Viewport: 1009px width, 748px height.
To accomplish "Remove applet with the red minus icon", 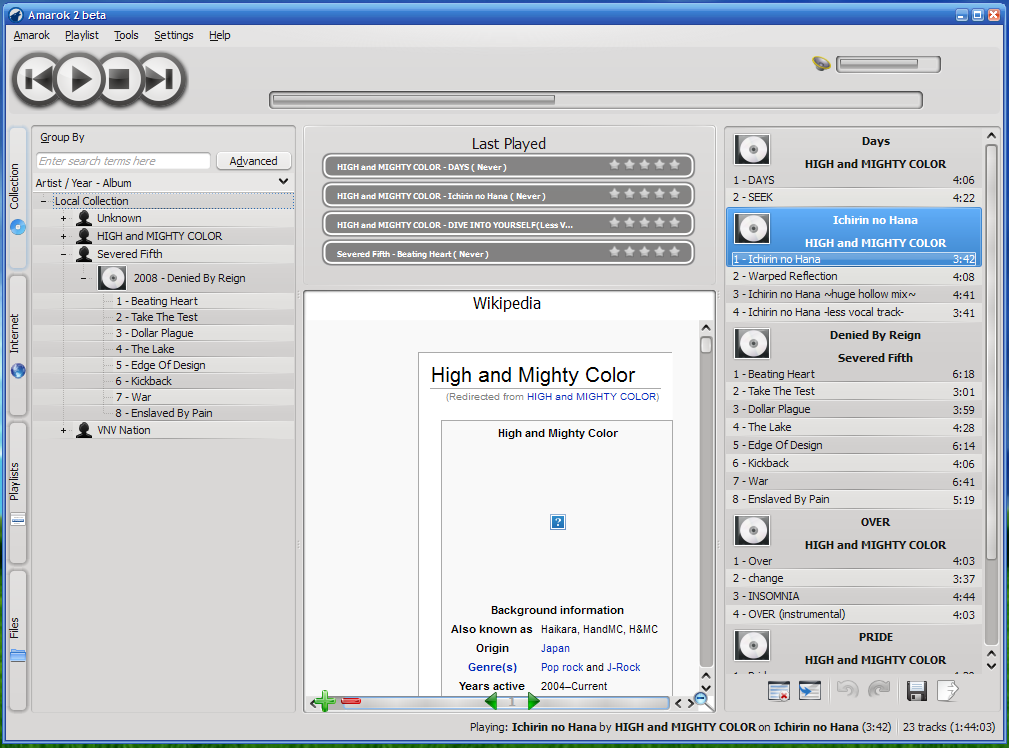I will tap(351, 701).
